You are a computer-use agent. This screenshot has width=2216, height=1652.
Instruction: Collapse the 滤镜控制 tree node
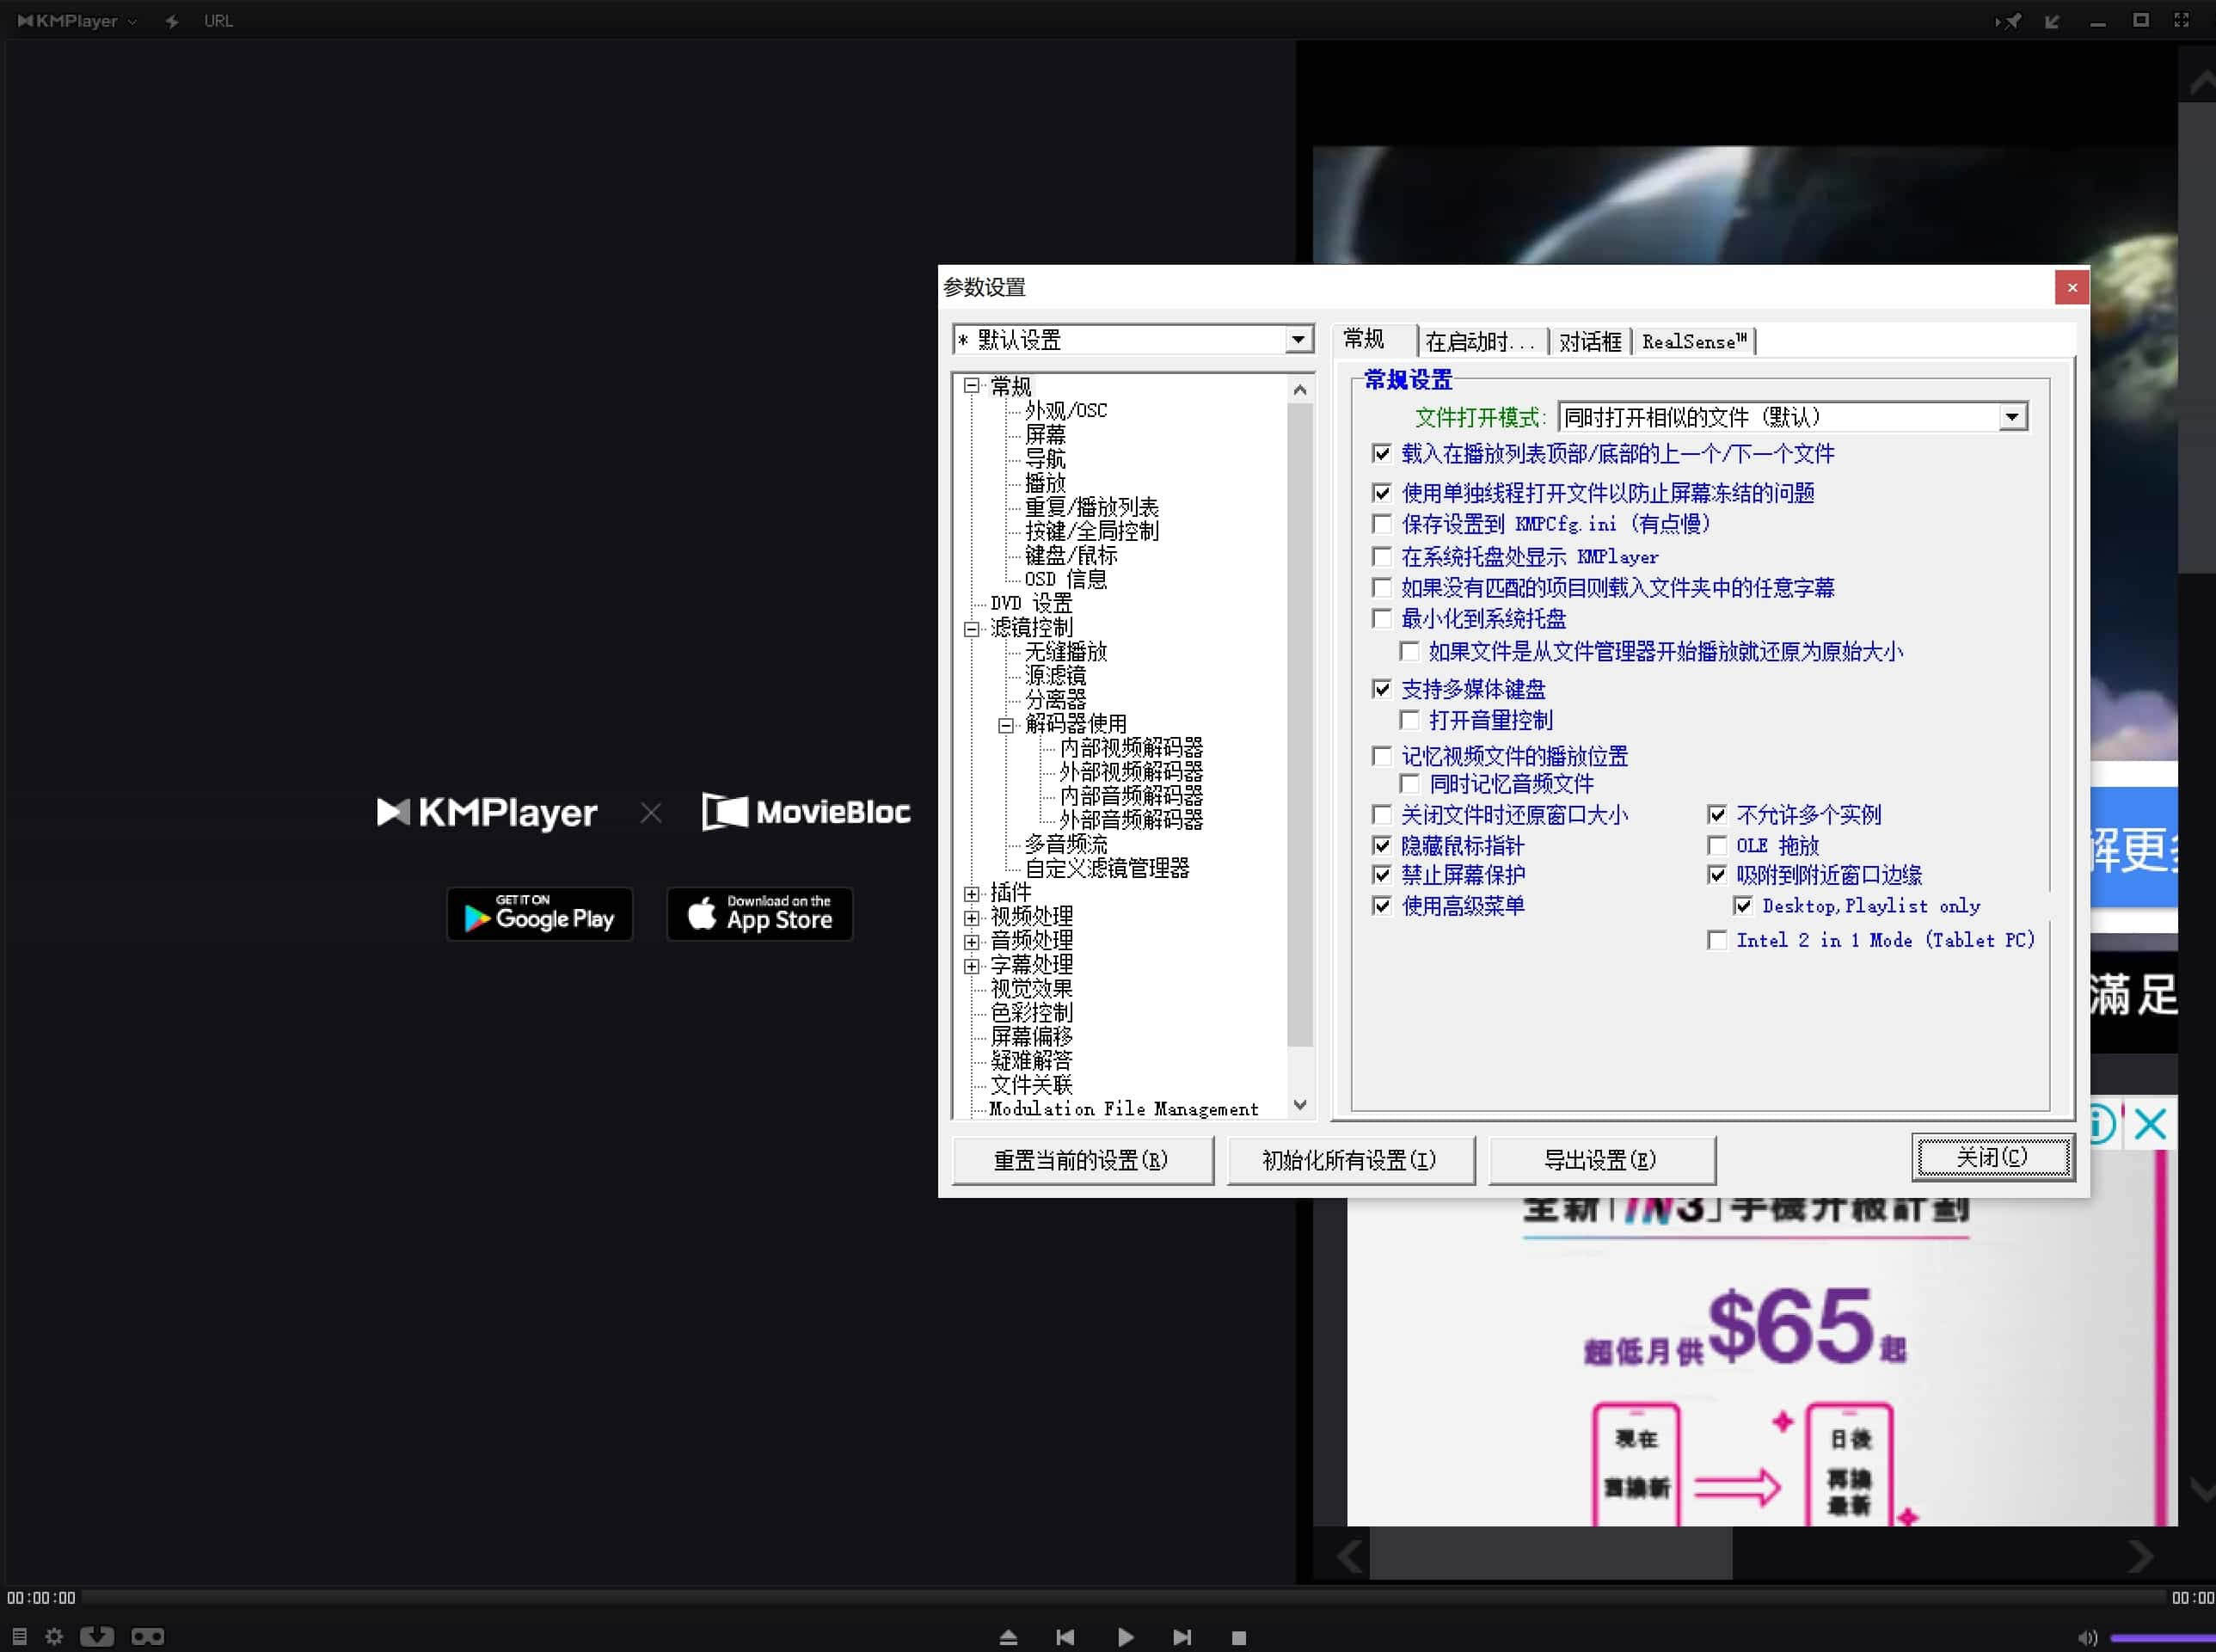(971, 628)
